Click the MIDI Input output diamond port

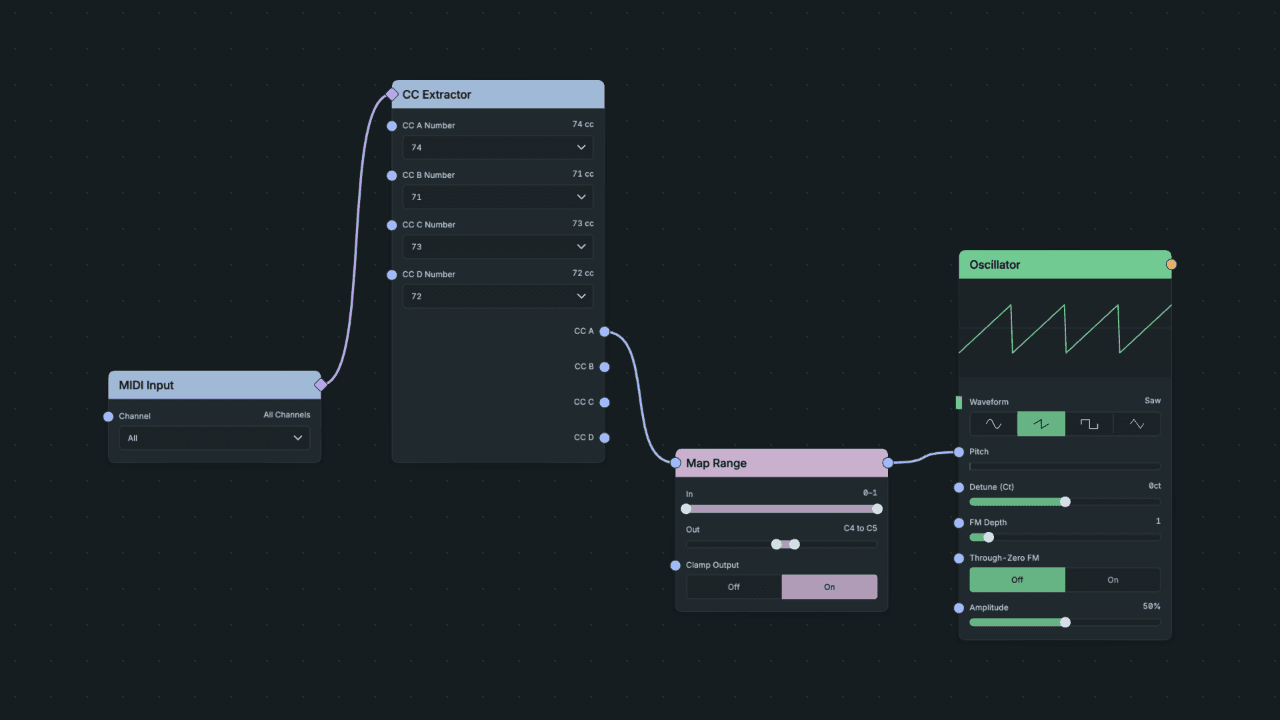[321, 385]
